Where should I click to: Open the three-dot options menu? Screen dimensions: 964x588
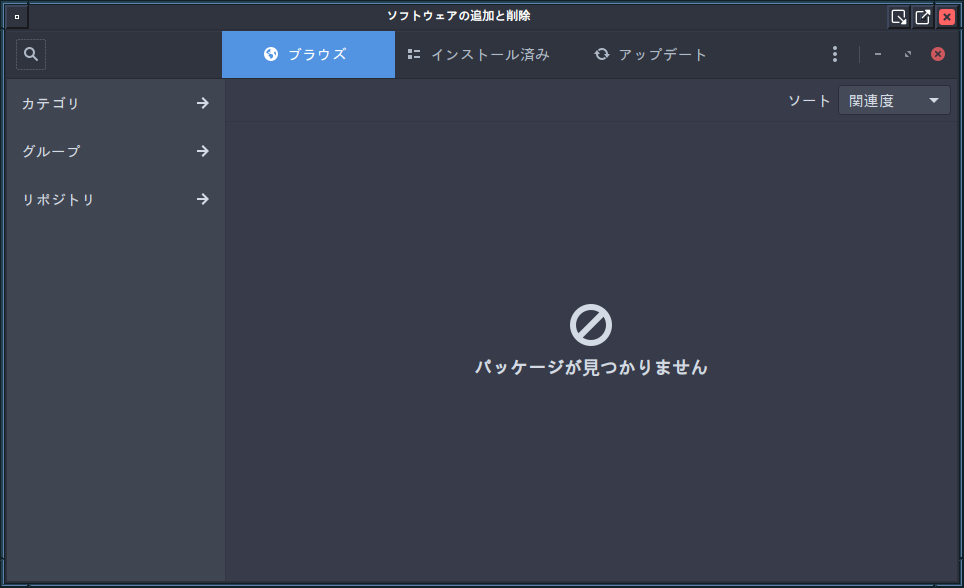click(x=834, y=54)
